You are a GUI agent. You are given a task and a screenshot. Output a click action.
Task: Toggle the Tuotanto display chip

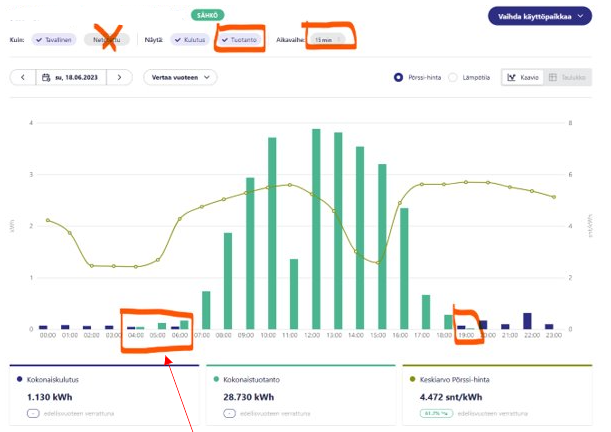click(x=239, y=40)
